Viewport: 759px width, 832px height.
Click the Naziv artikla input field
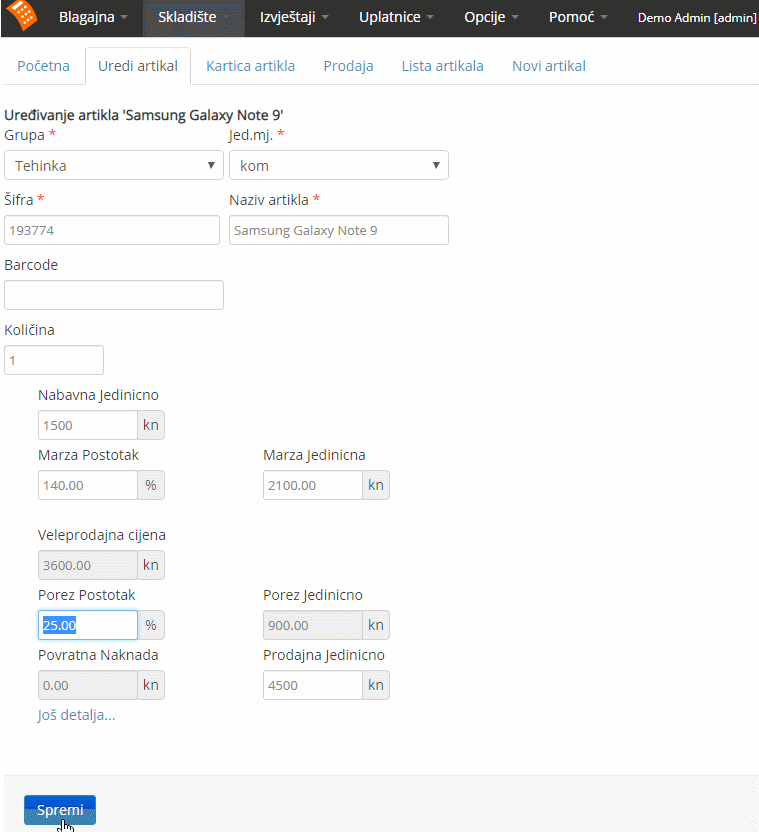coord(339,230)
